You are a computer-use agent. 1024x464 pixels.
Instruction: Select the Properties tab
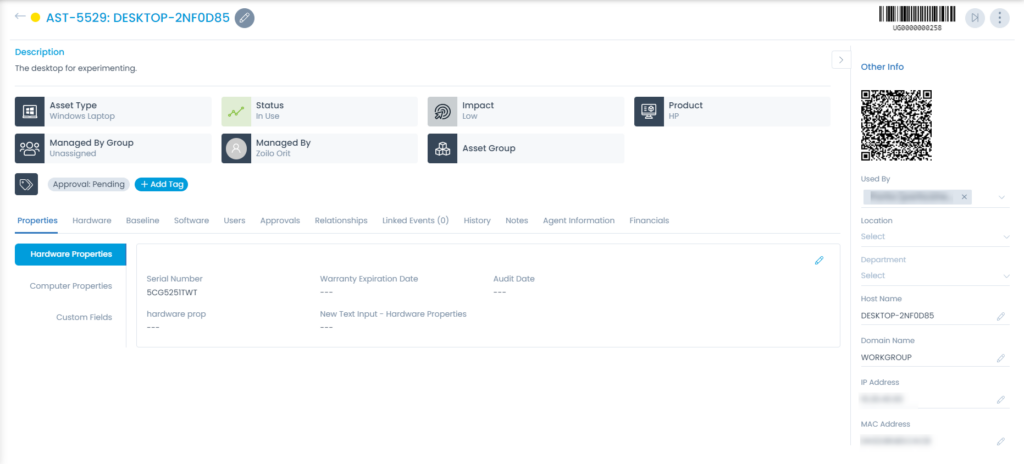[37, 221]
